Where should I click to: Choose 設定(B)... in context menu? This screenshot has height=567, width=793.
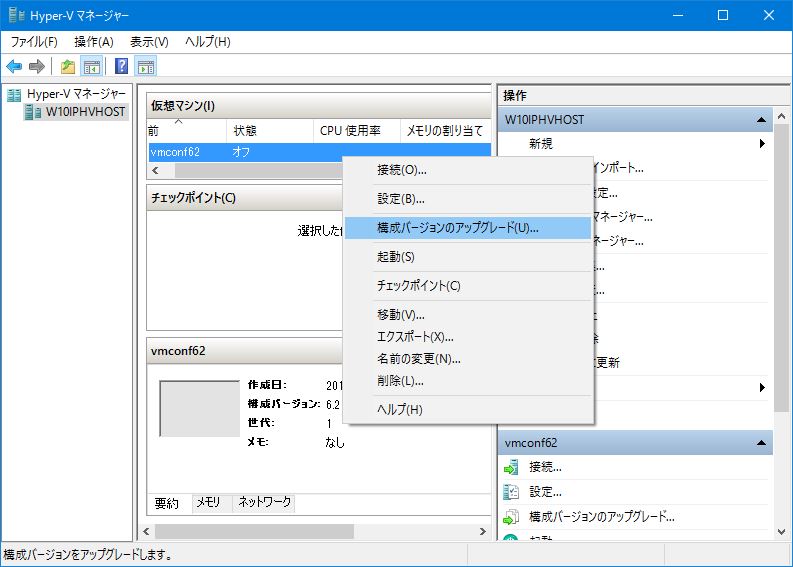click(x=468, y=199)
